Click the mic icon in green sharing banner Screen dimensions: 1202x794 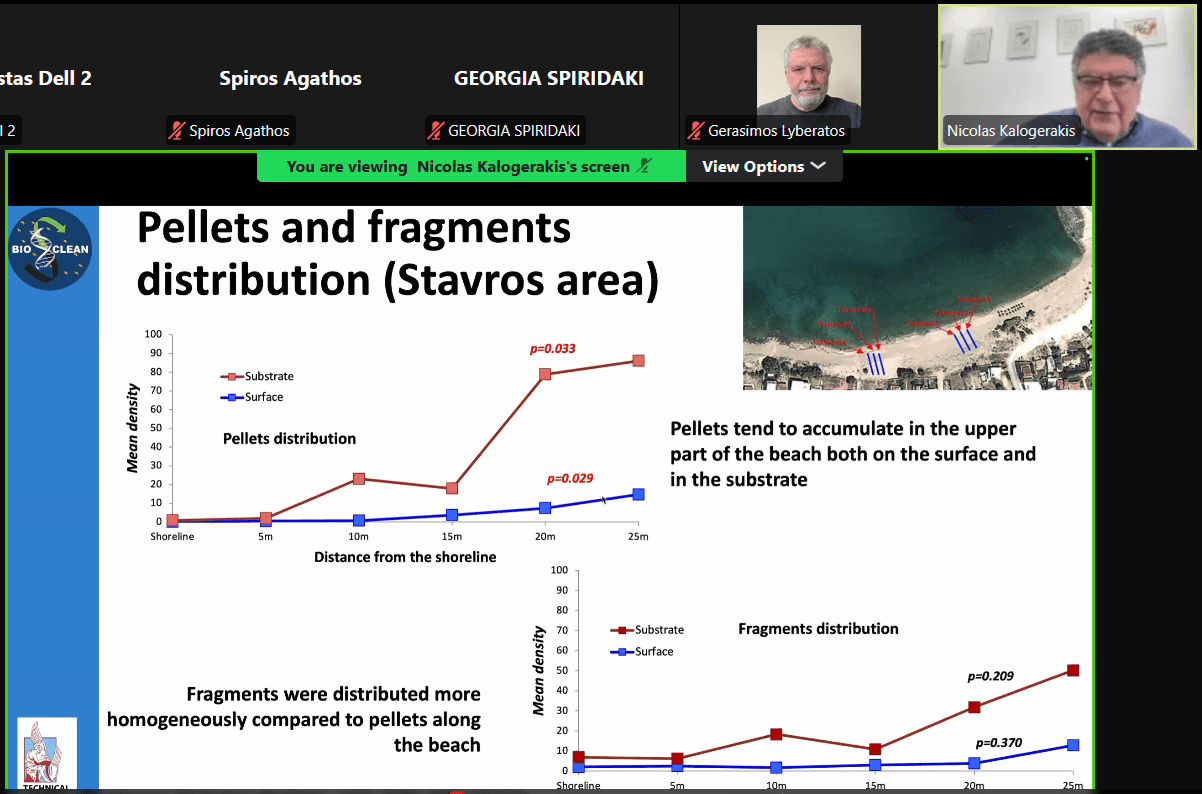tap(645, 167)
